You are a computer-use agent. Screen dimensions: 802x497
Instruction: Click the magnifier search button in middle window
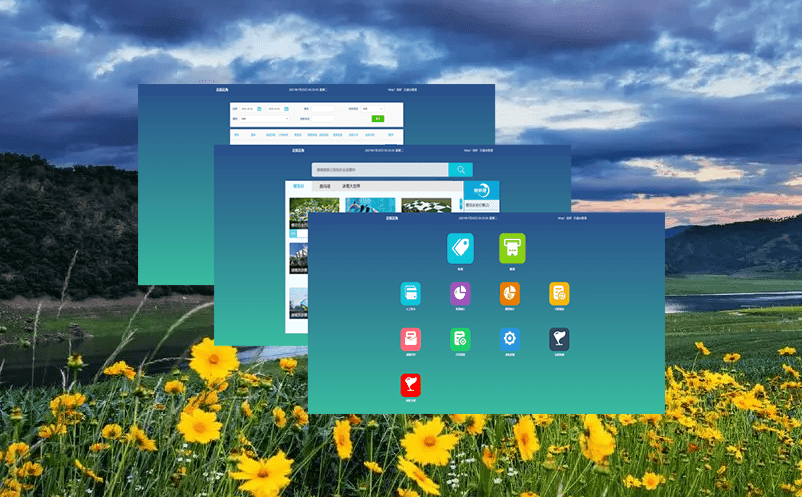pos(461,170)
